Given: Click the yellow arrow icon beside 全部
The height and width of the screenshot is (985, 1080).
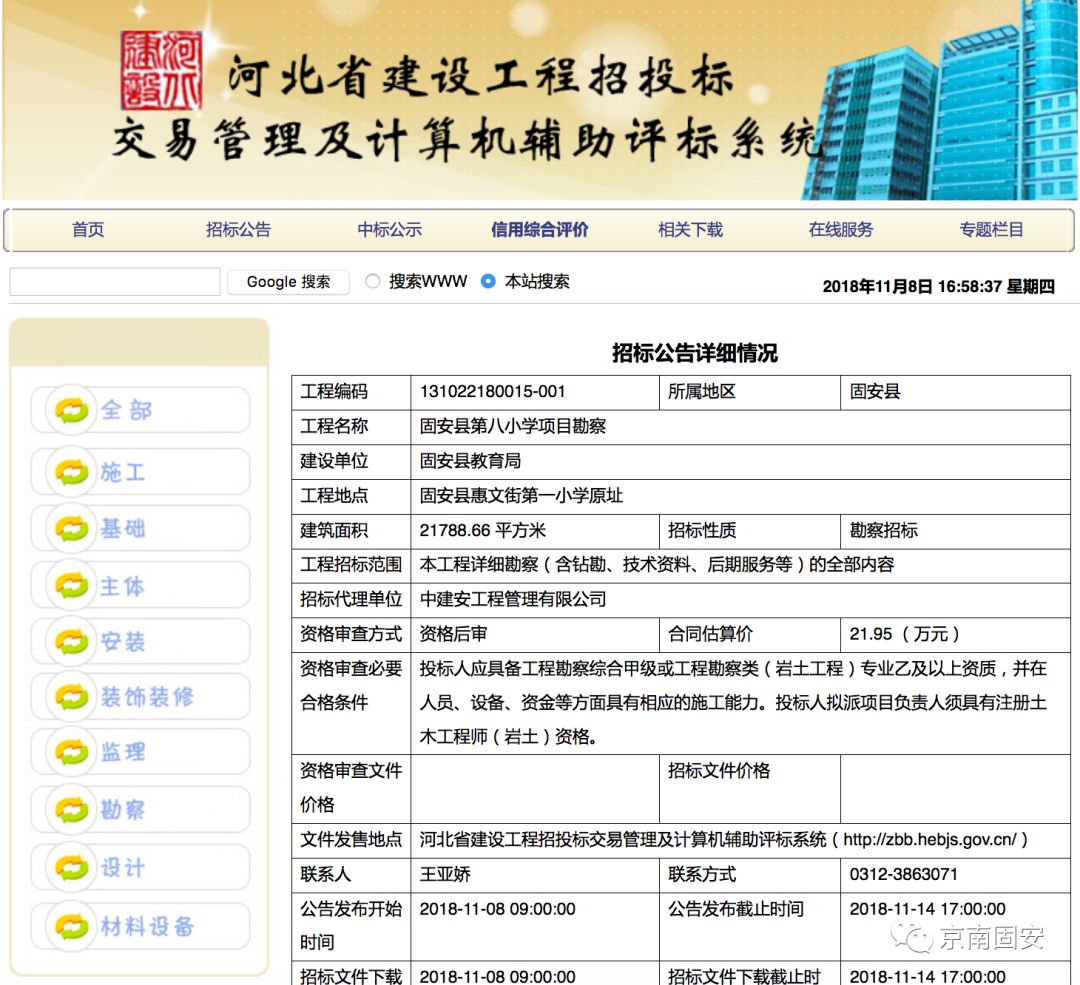Looking at the screenshot, I should coord(72,411).
